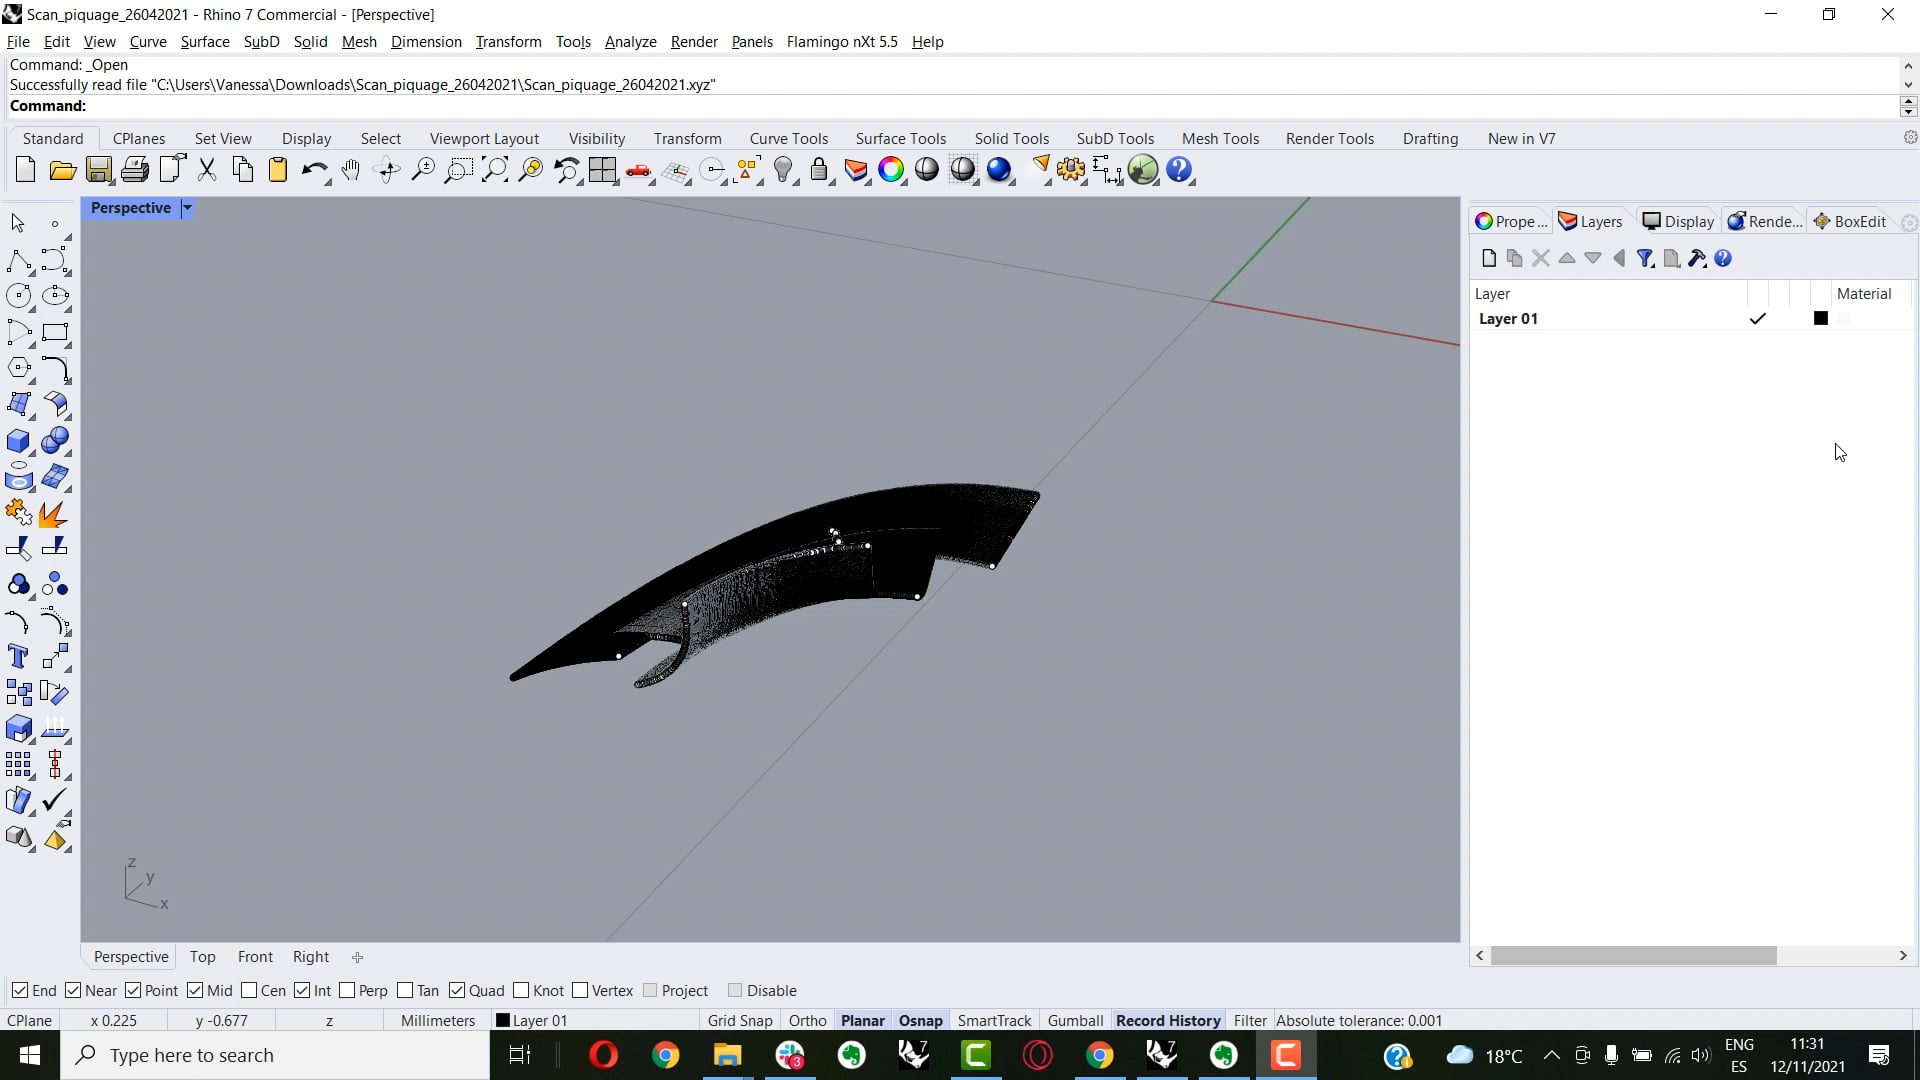
Task: Open the command history stepper arrows
Action: (x=1908, y=106)
